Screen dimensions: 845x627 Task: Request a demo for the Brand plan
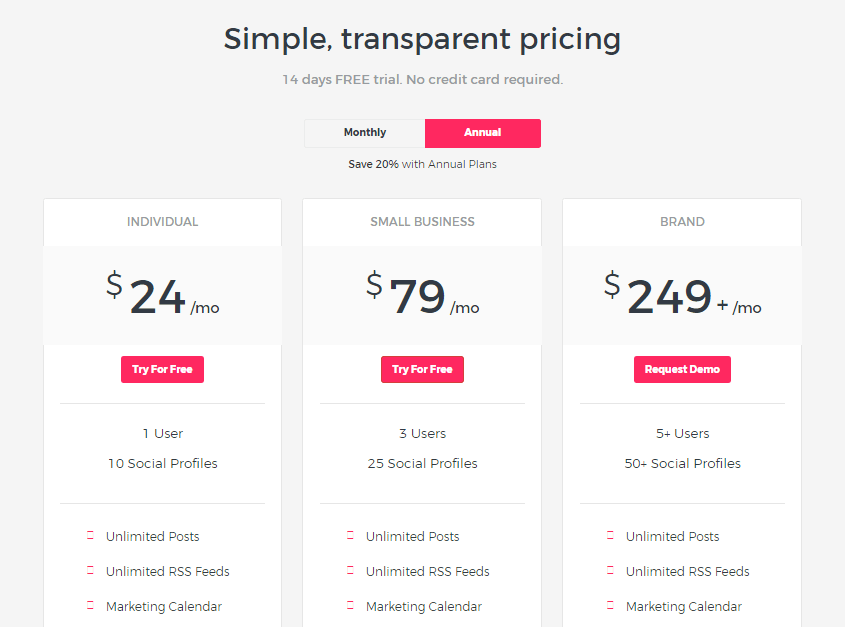pyautogui.click(x=682, y=370)
